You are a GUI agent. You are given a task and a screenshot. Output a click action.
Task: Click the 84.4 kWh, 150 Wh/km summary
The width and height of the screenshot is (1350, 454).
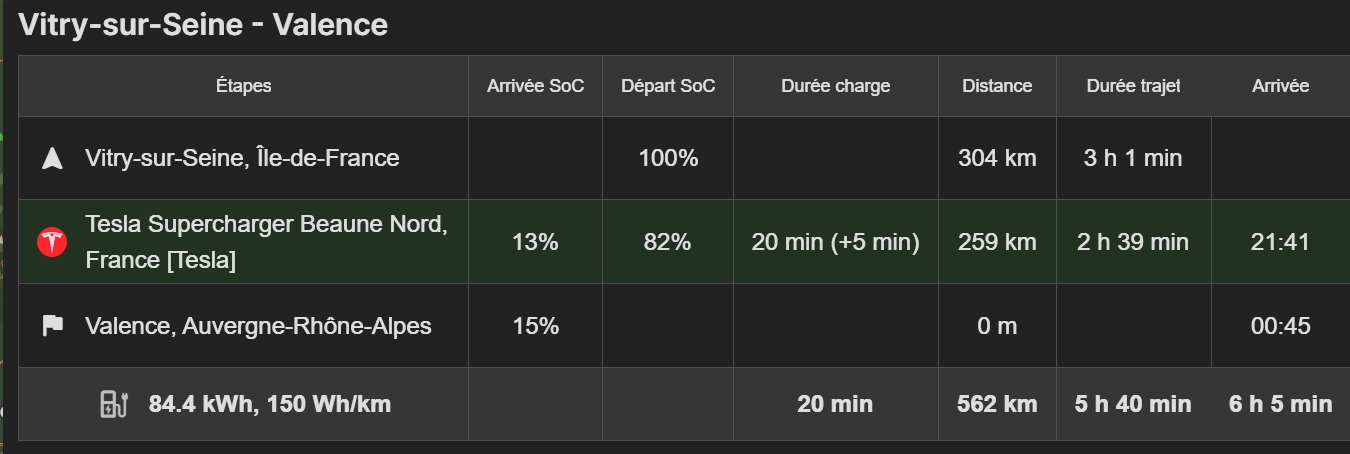coord(270,404)
